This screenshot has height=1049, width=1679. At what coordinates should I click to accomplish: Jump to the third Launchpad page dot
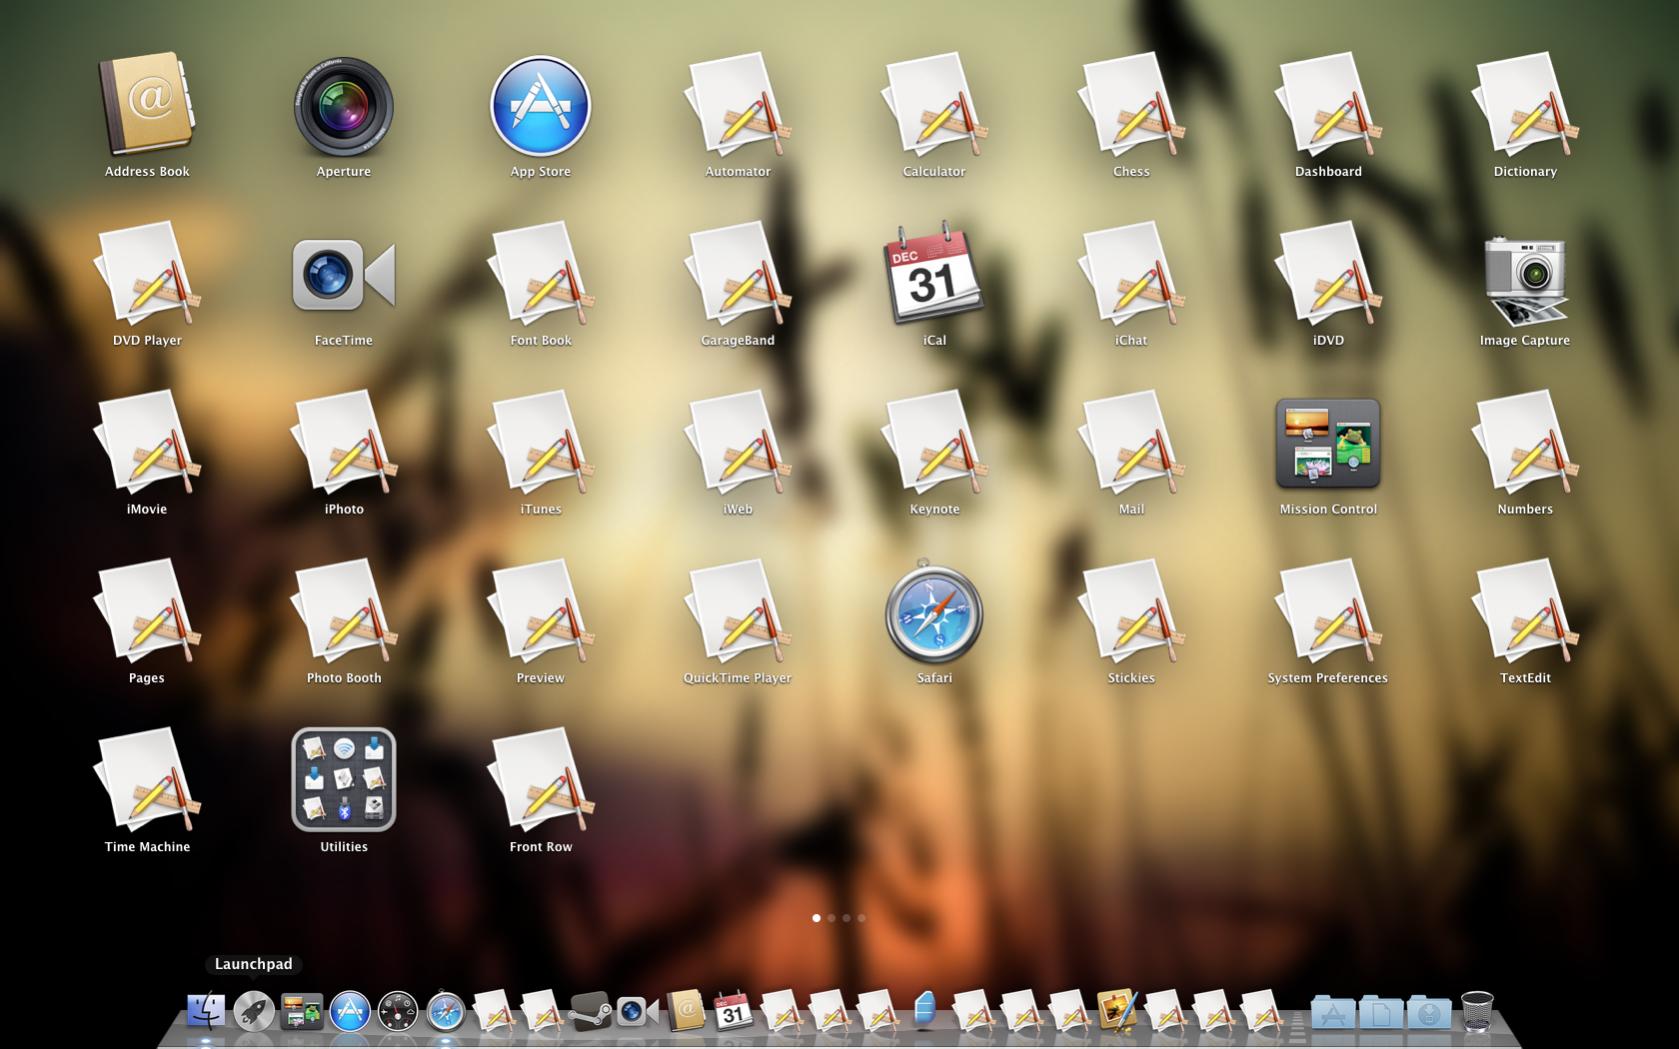click(847, 918)
